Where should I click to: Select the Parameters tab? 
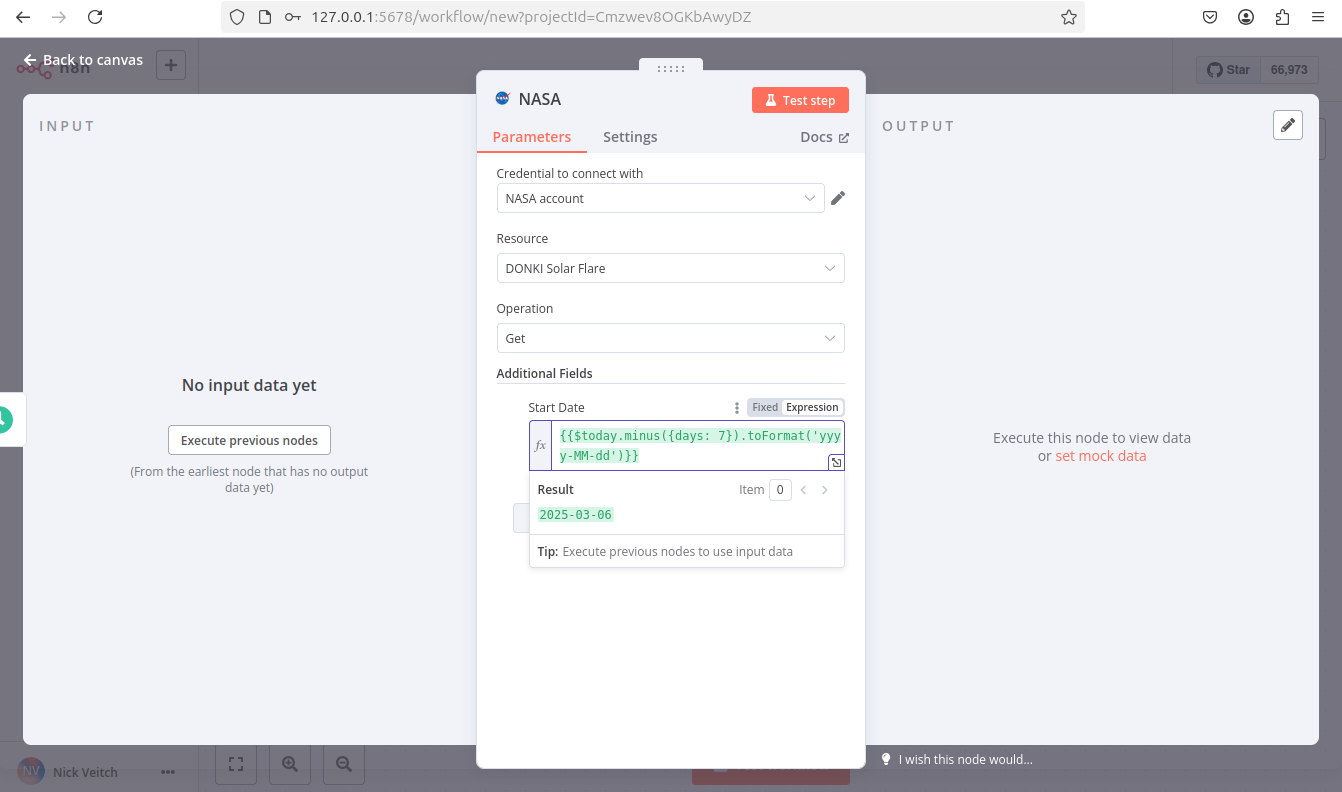coord(531,137)
